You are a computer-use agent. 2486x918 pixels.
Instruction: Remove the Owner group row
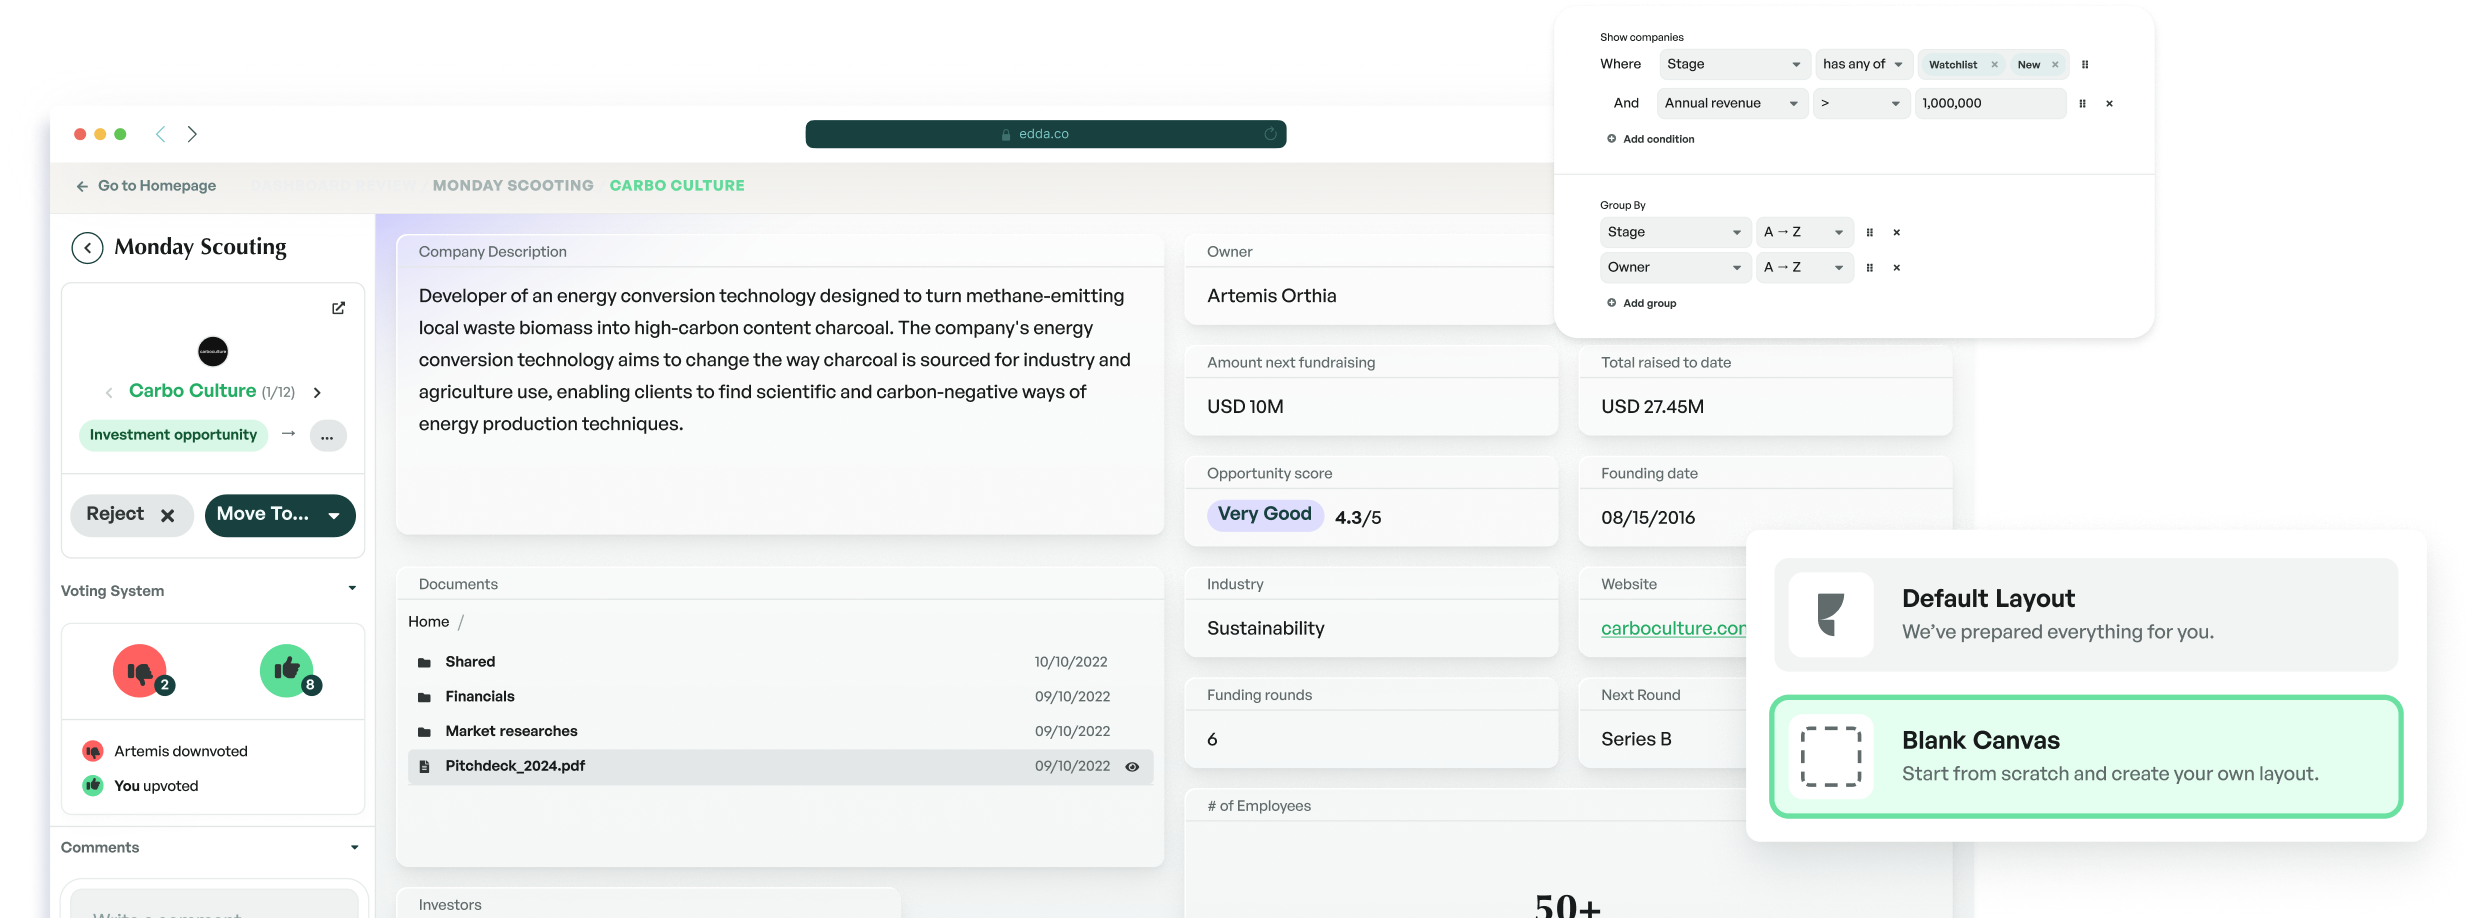tap(1896, 268)
